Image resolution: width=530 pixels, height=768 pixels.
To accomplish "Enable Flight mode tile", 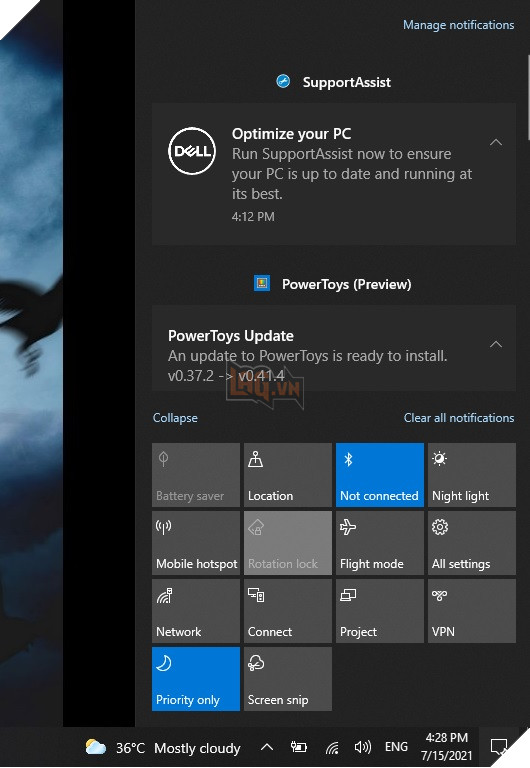I will pos(380,543).
